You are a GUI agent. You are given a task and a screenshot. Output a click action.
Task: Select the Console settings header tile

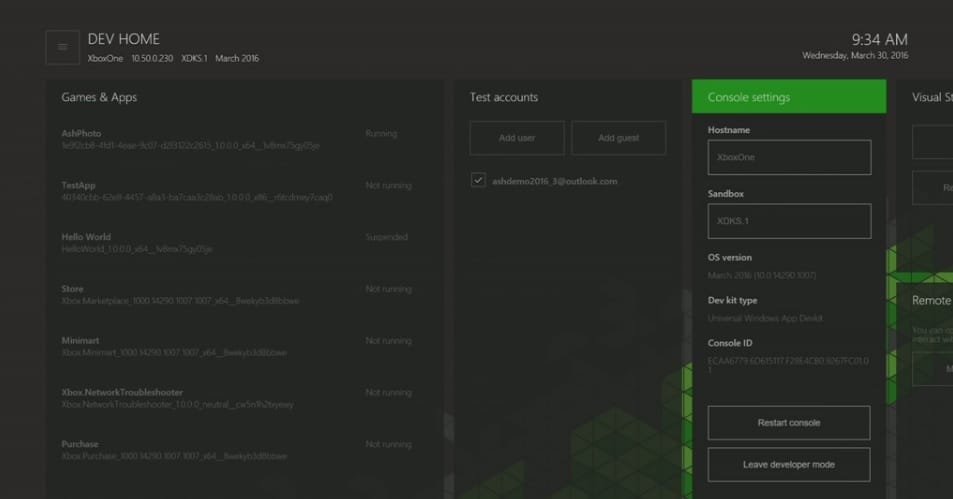[x=789, y=97]
